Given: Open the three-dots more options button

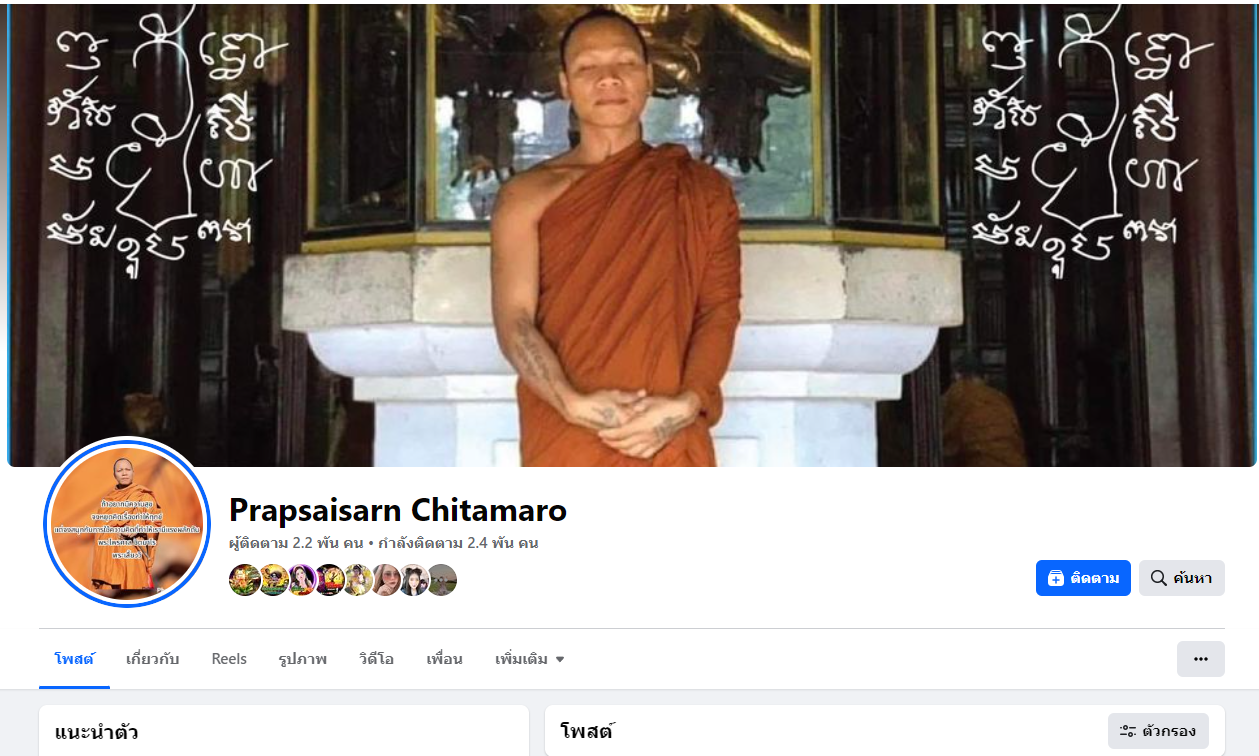Looking at the screenshot, I should (1201, 659).
